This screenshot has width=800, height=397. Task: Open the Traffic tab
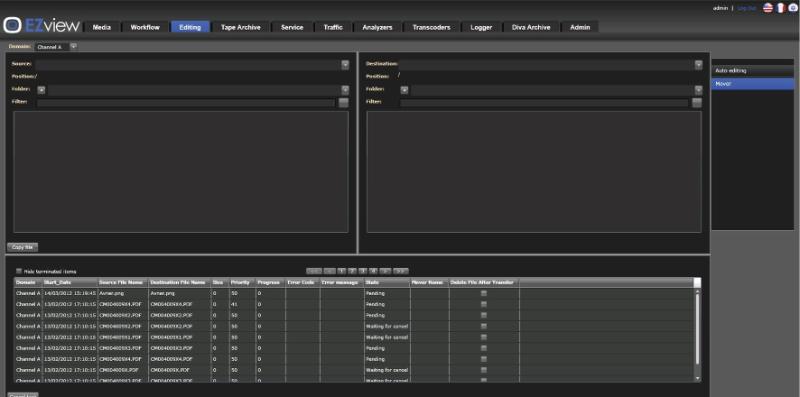pos(333,27)
